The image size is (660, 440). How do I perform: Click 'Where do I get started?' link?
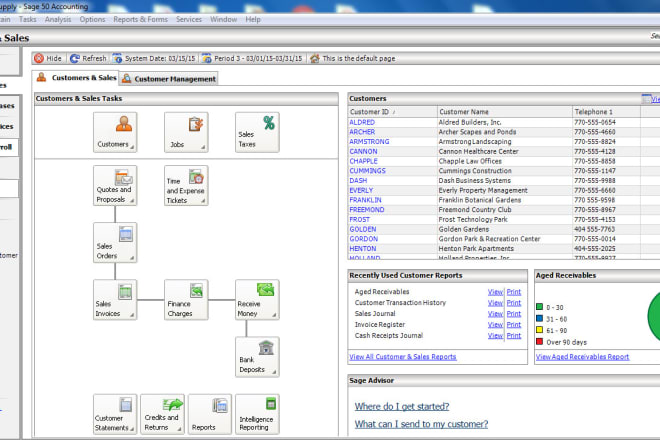402,406
